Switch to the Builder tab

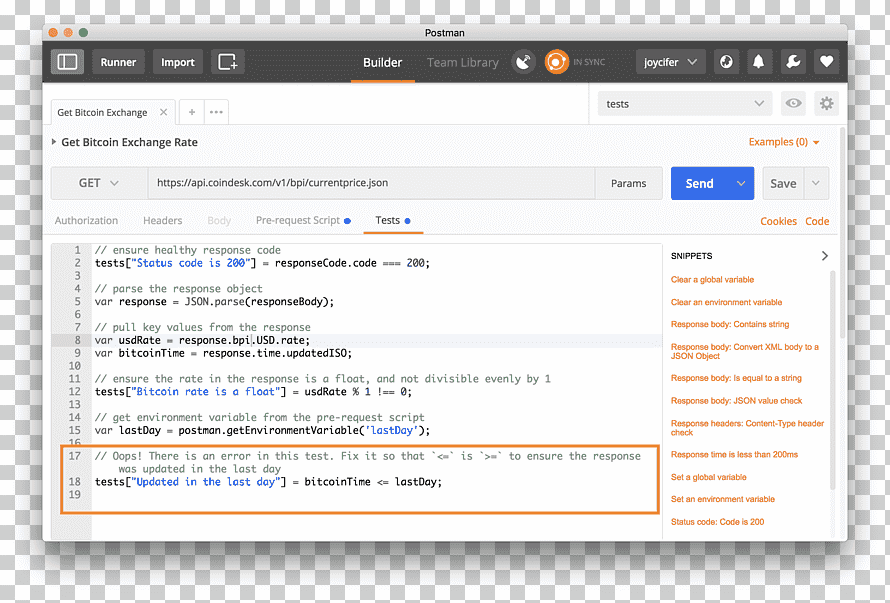[x=383, y=62]
